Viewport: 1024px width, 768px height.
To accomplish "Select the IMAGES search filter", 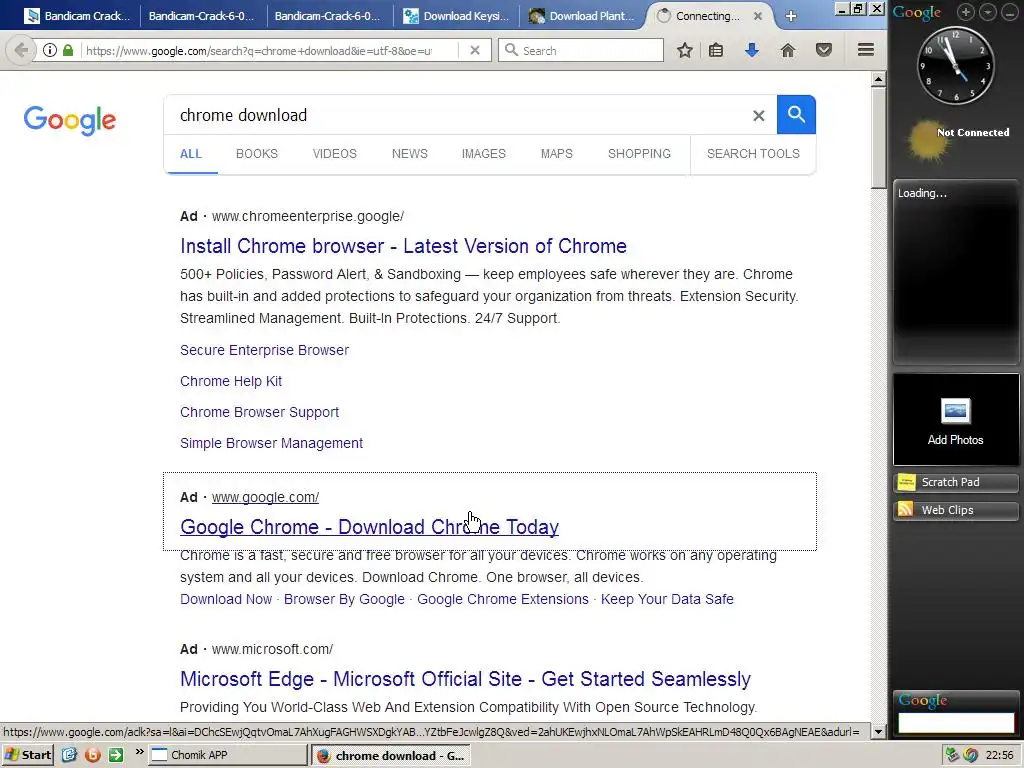I will tap(483, 153).
